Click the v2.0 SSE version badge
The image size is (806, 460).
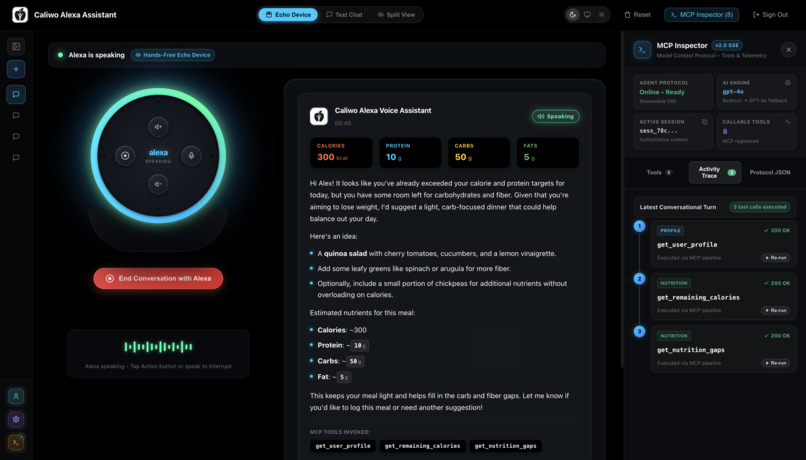[726, 45]
